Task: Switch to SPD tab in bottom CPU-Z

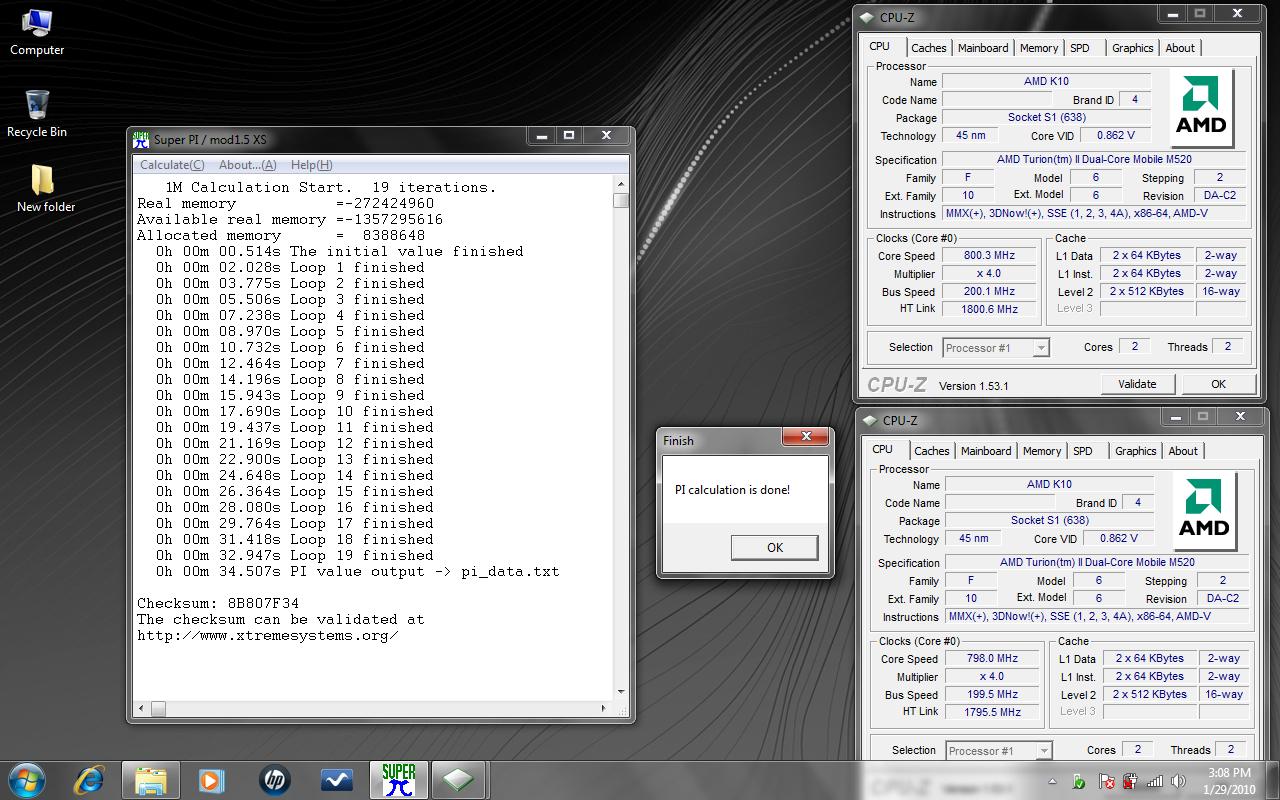Action: [x=1083, y=451]
